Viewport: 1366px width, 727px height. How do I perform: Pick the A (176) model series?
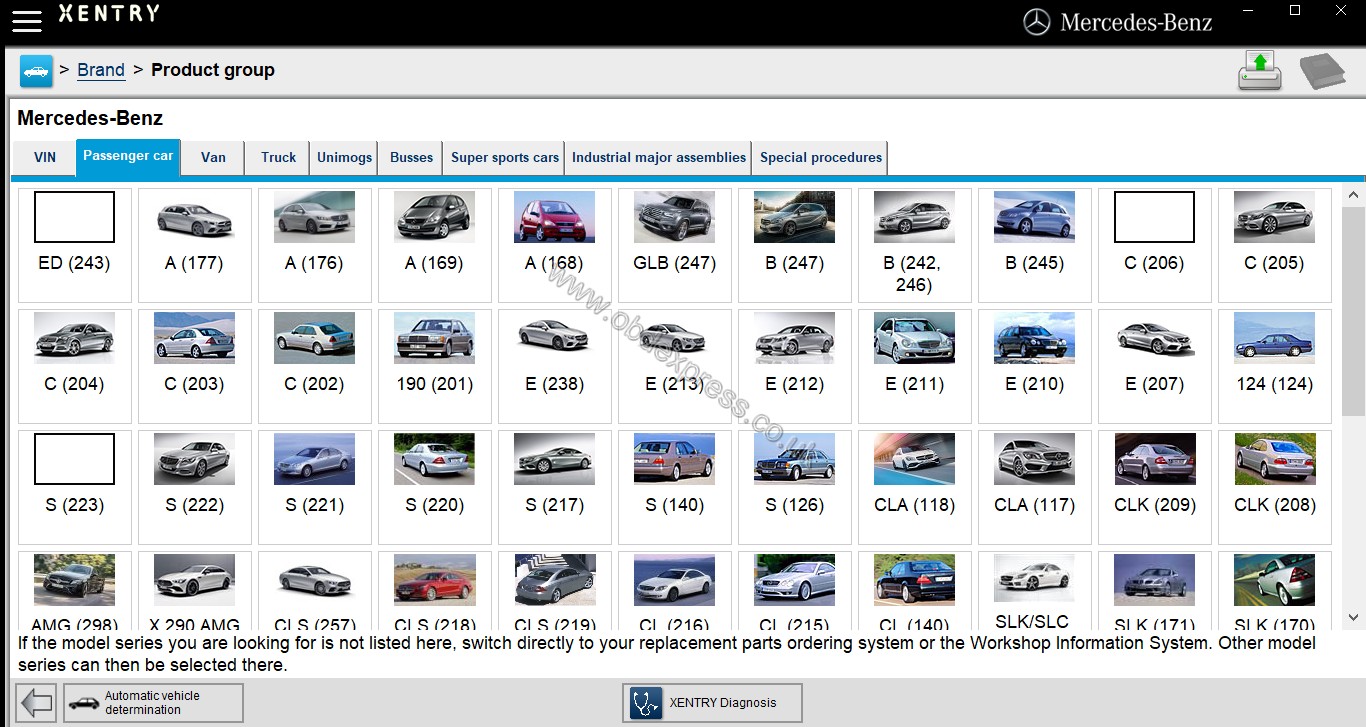[315, 245]
